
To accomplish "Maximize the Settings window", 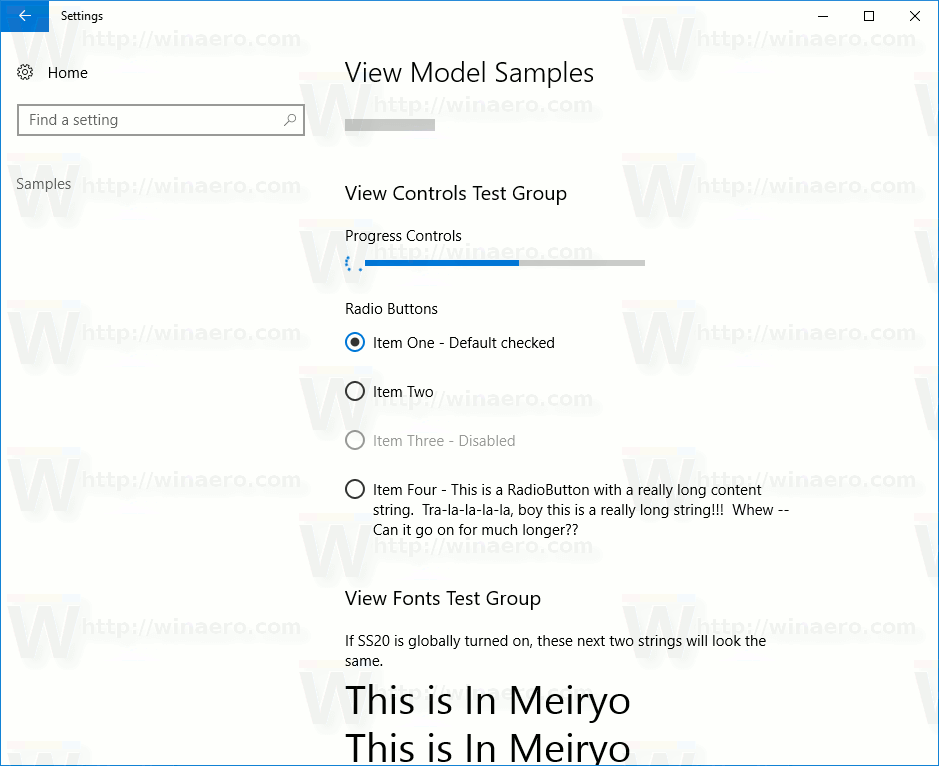I will [x=869, y=16].
